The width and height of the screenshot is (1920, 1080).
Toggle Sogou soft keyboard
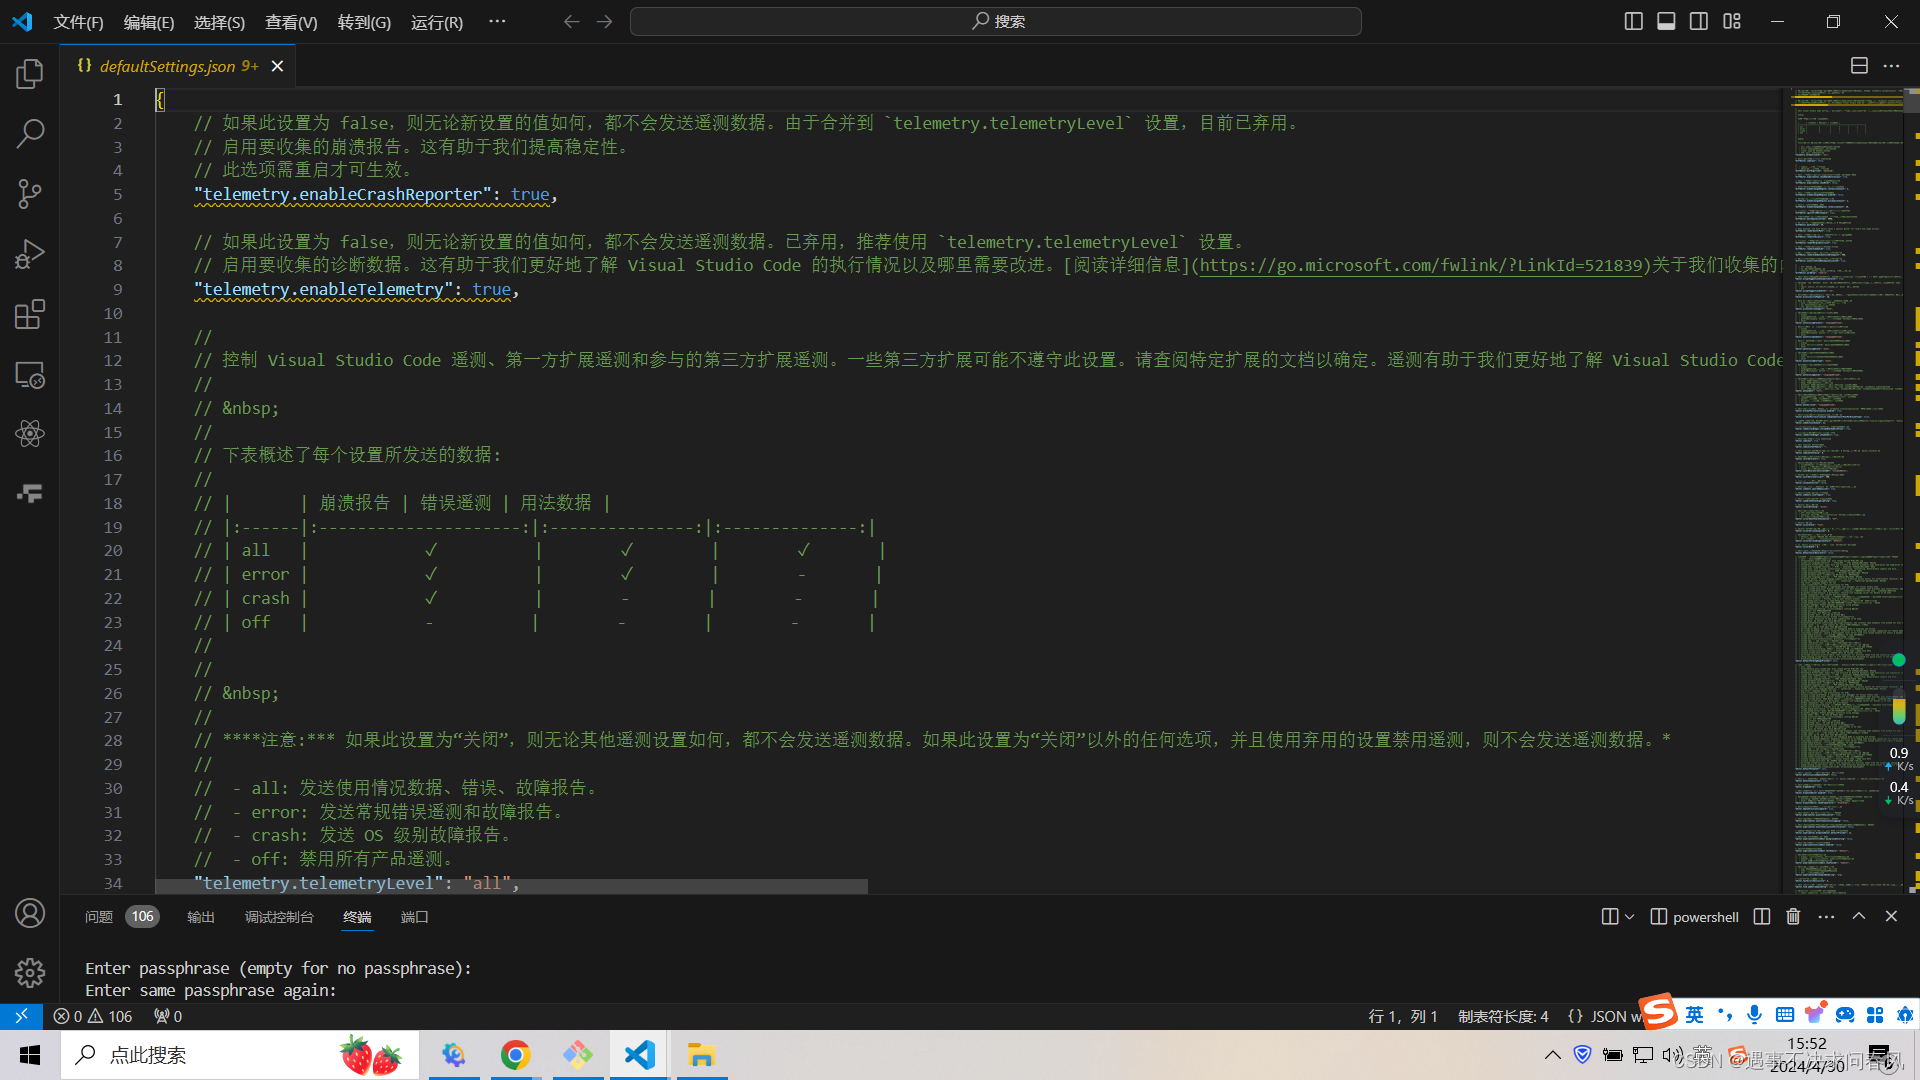pyautogui.click(x=1784, y=1014)
